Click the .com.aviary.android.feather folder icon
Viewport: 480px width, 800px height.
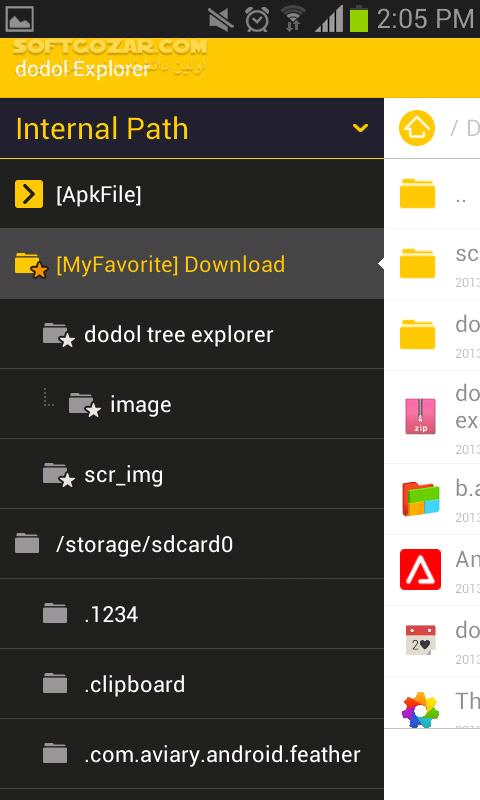tap(55, 753)
